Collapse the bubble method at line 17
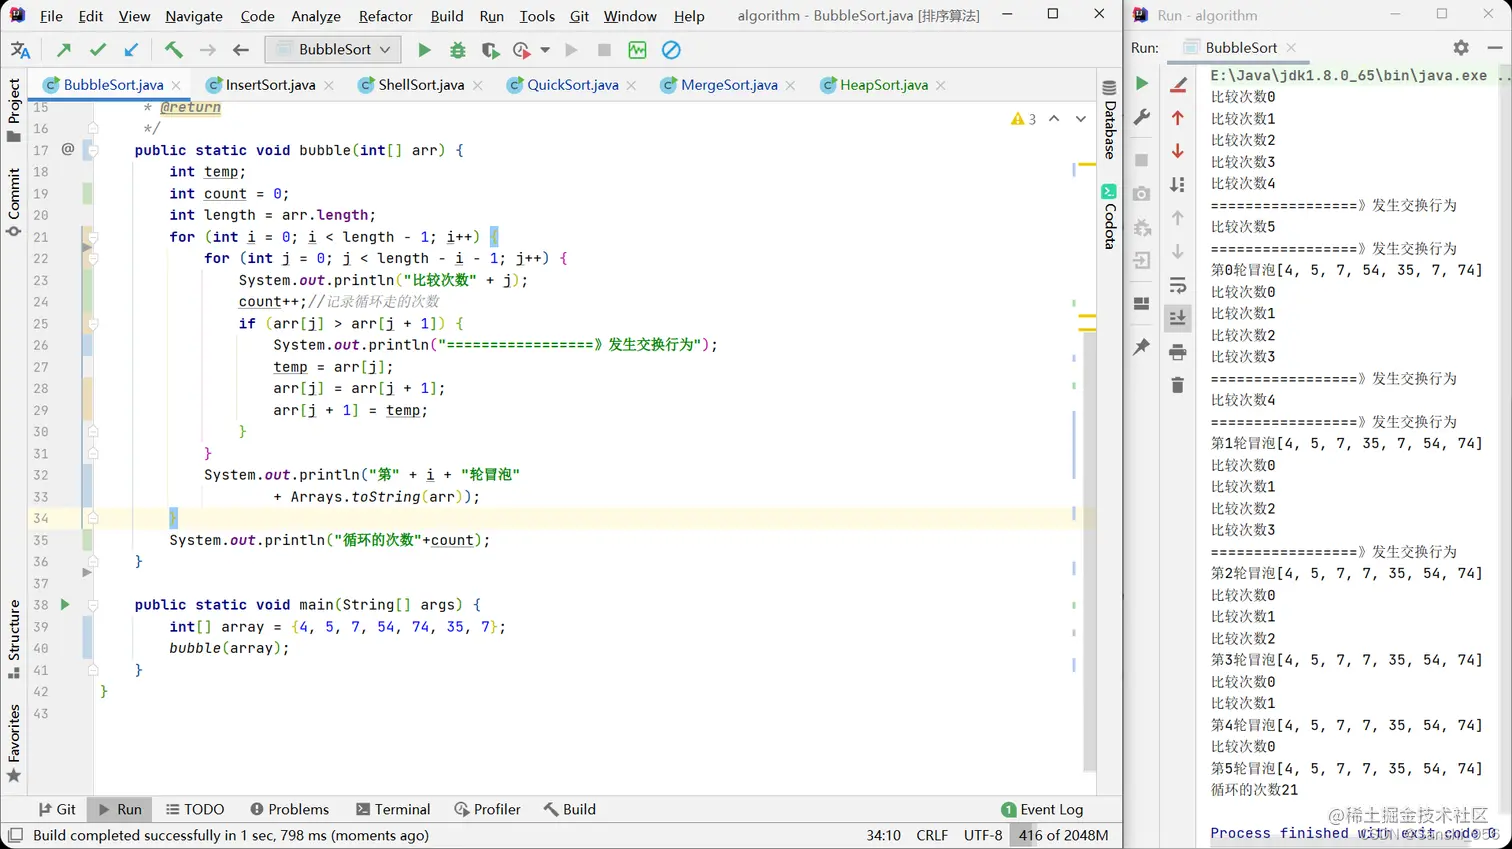 [92, 150]
